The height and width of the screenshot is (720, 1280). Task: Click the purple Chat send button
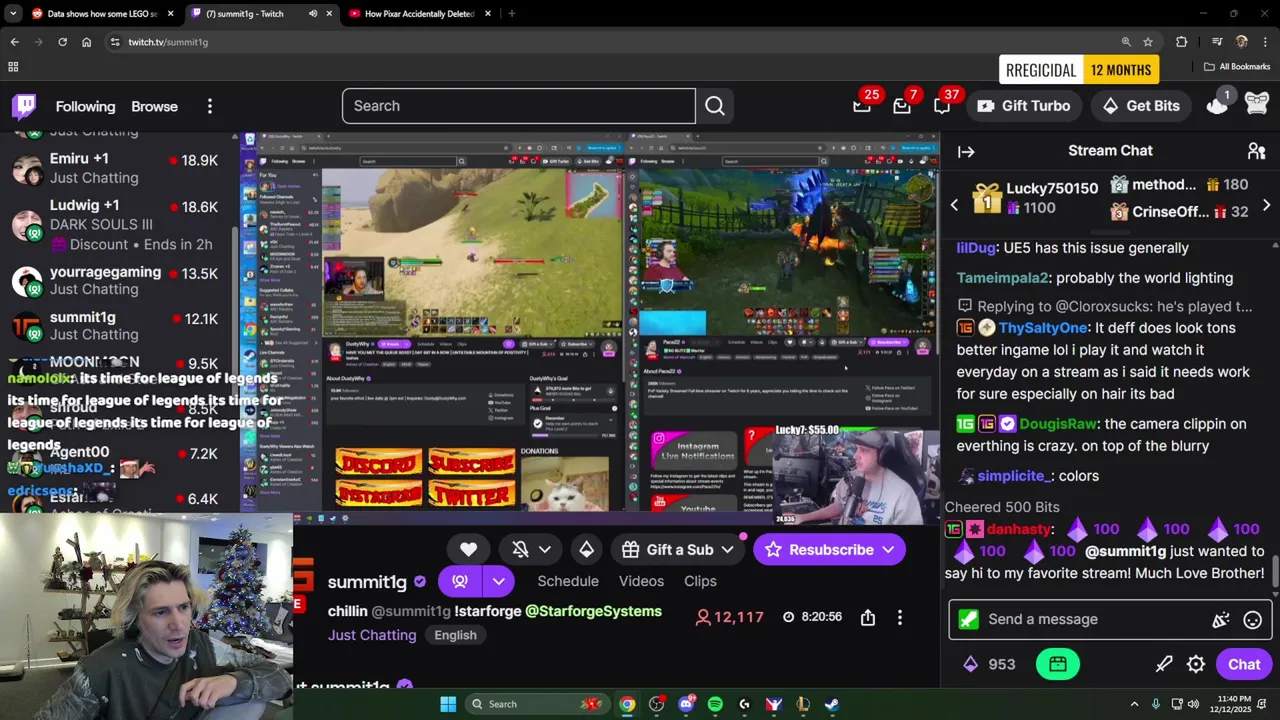pos(1244,664)
